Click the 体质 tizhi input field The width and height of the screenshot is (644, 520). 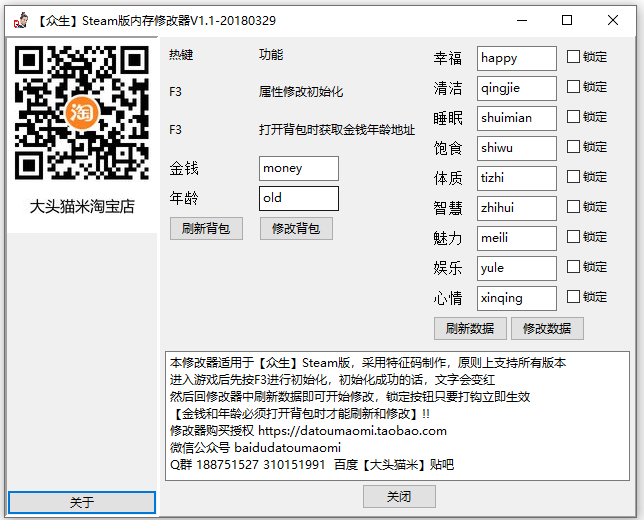coord(517,178)
